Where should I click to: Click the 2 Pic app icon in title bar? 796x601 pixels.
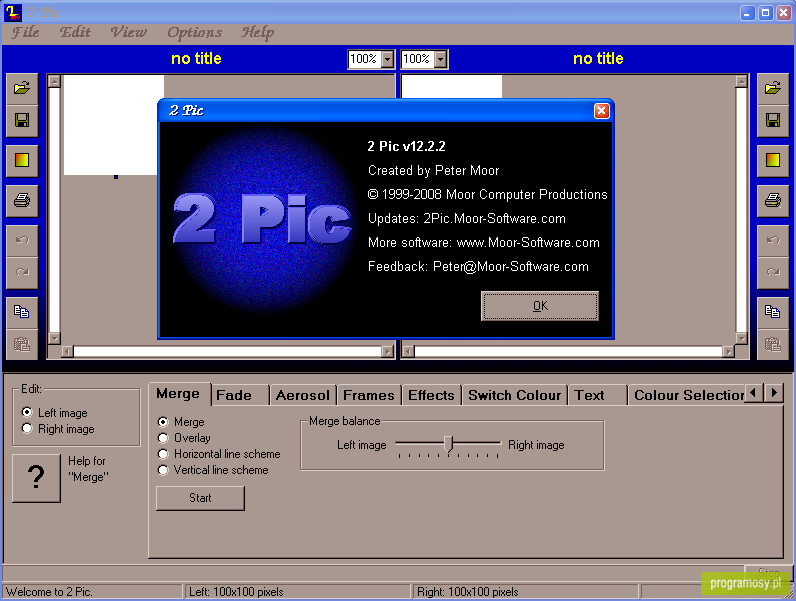click(13, 12)
